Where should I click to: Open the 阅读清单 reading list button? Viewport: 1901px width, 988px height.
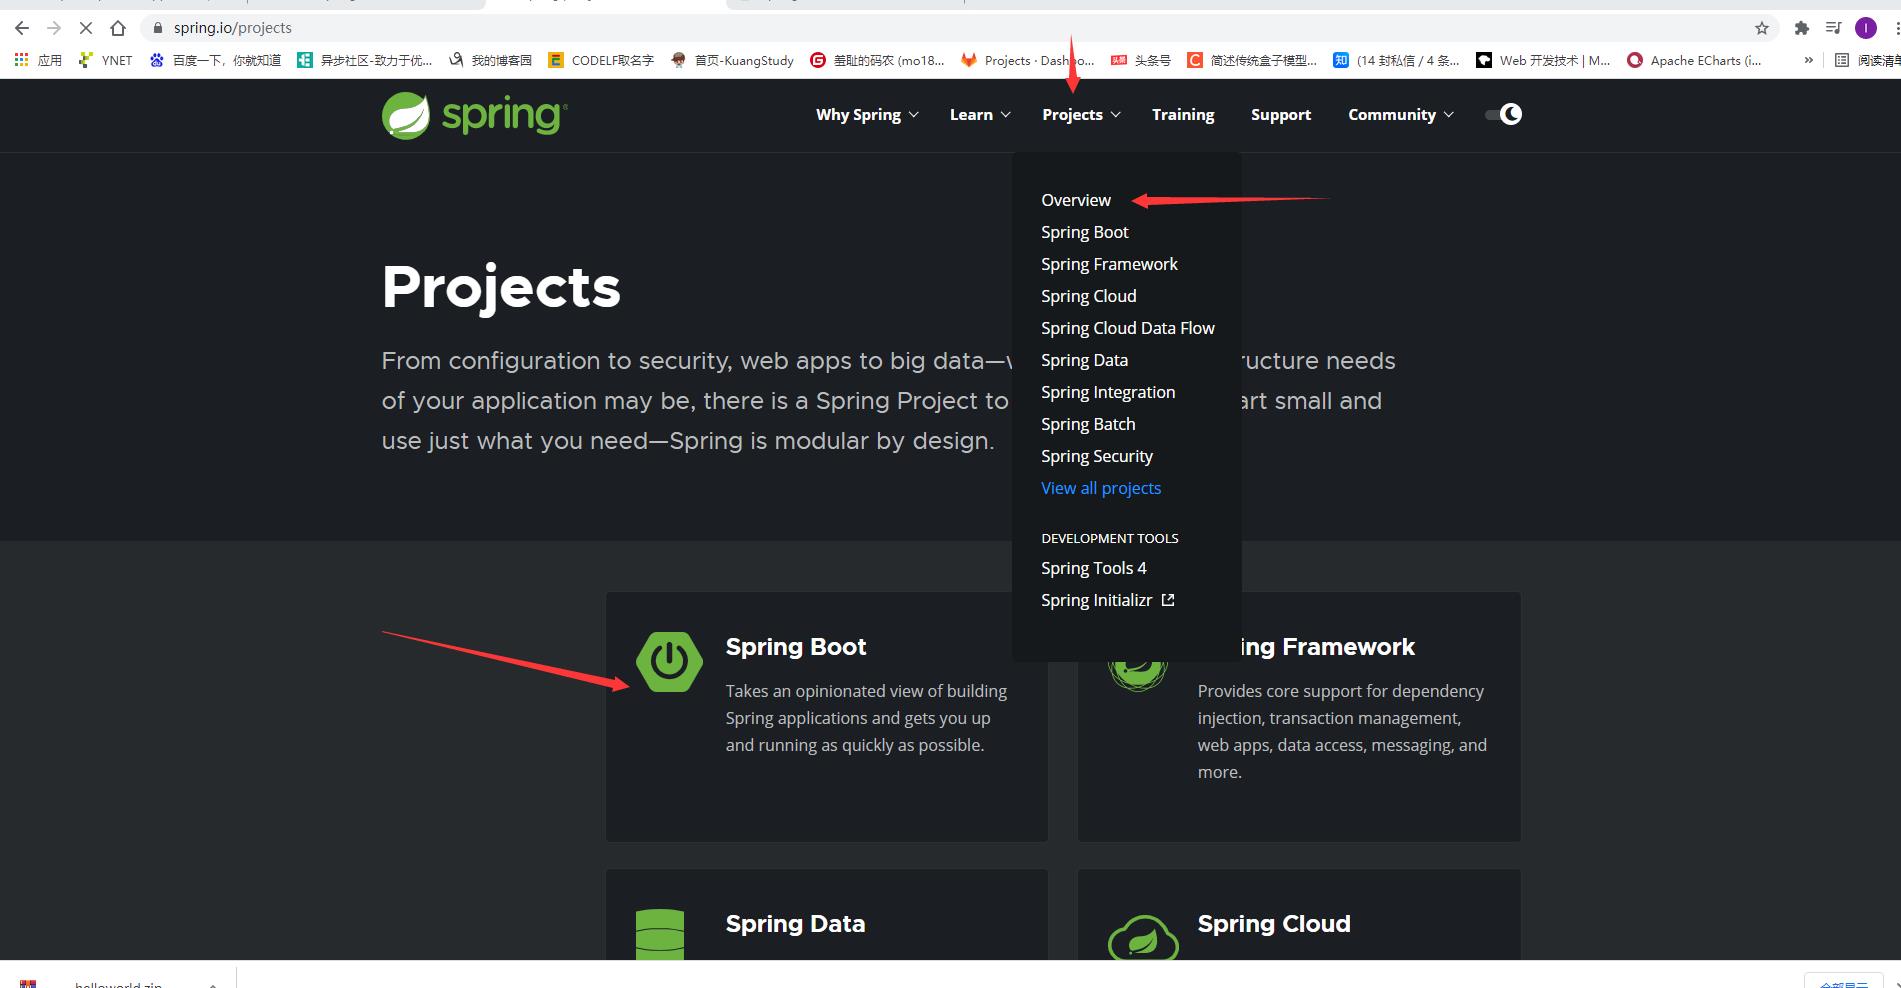click(x=1867, y=60)
